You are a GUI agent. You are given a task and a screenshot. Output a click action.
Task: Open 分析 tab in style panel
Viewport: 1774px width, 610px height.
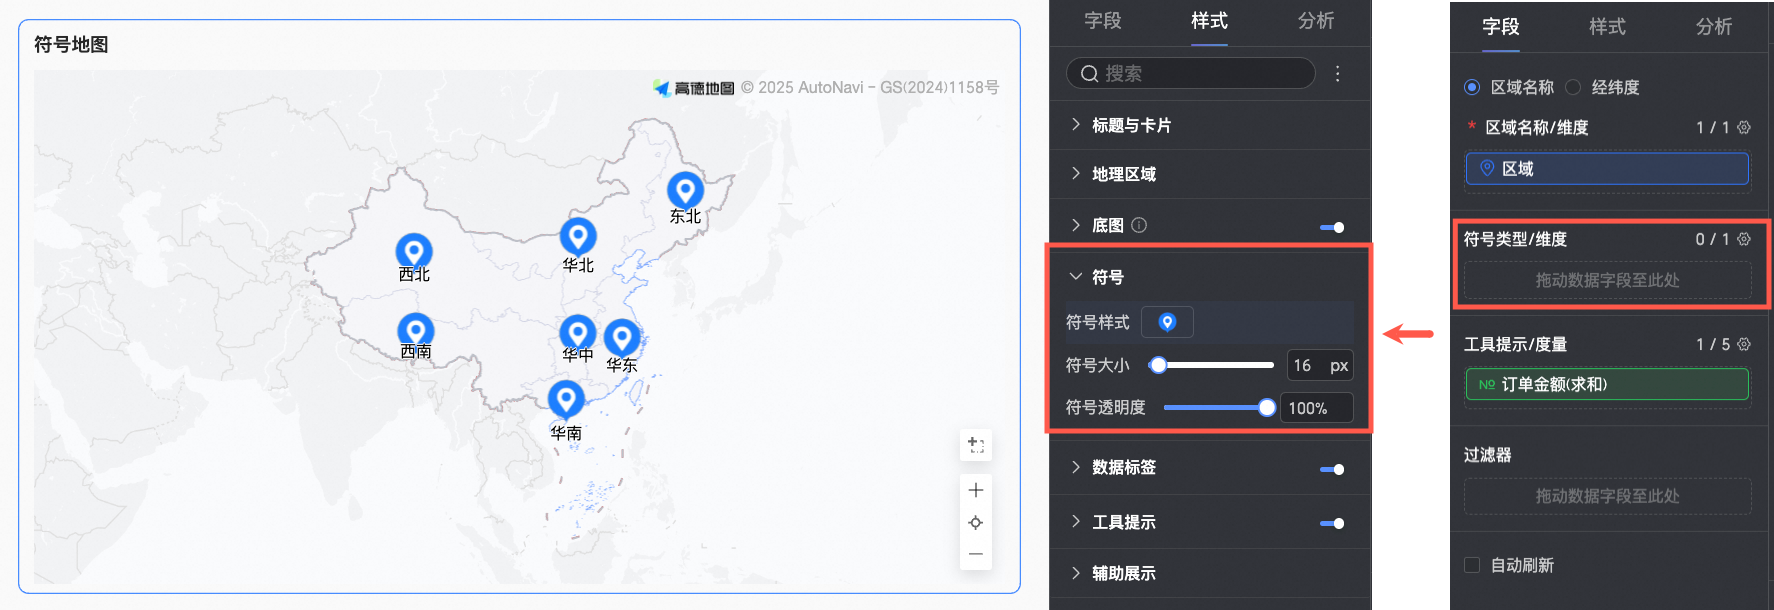(x=1316, y=20)
